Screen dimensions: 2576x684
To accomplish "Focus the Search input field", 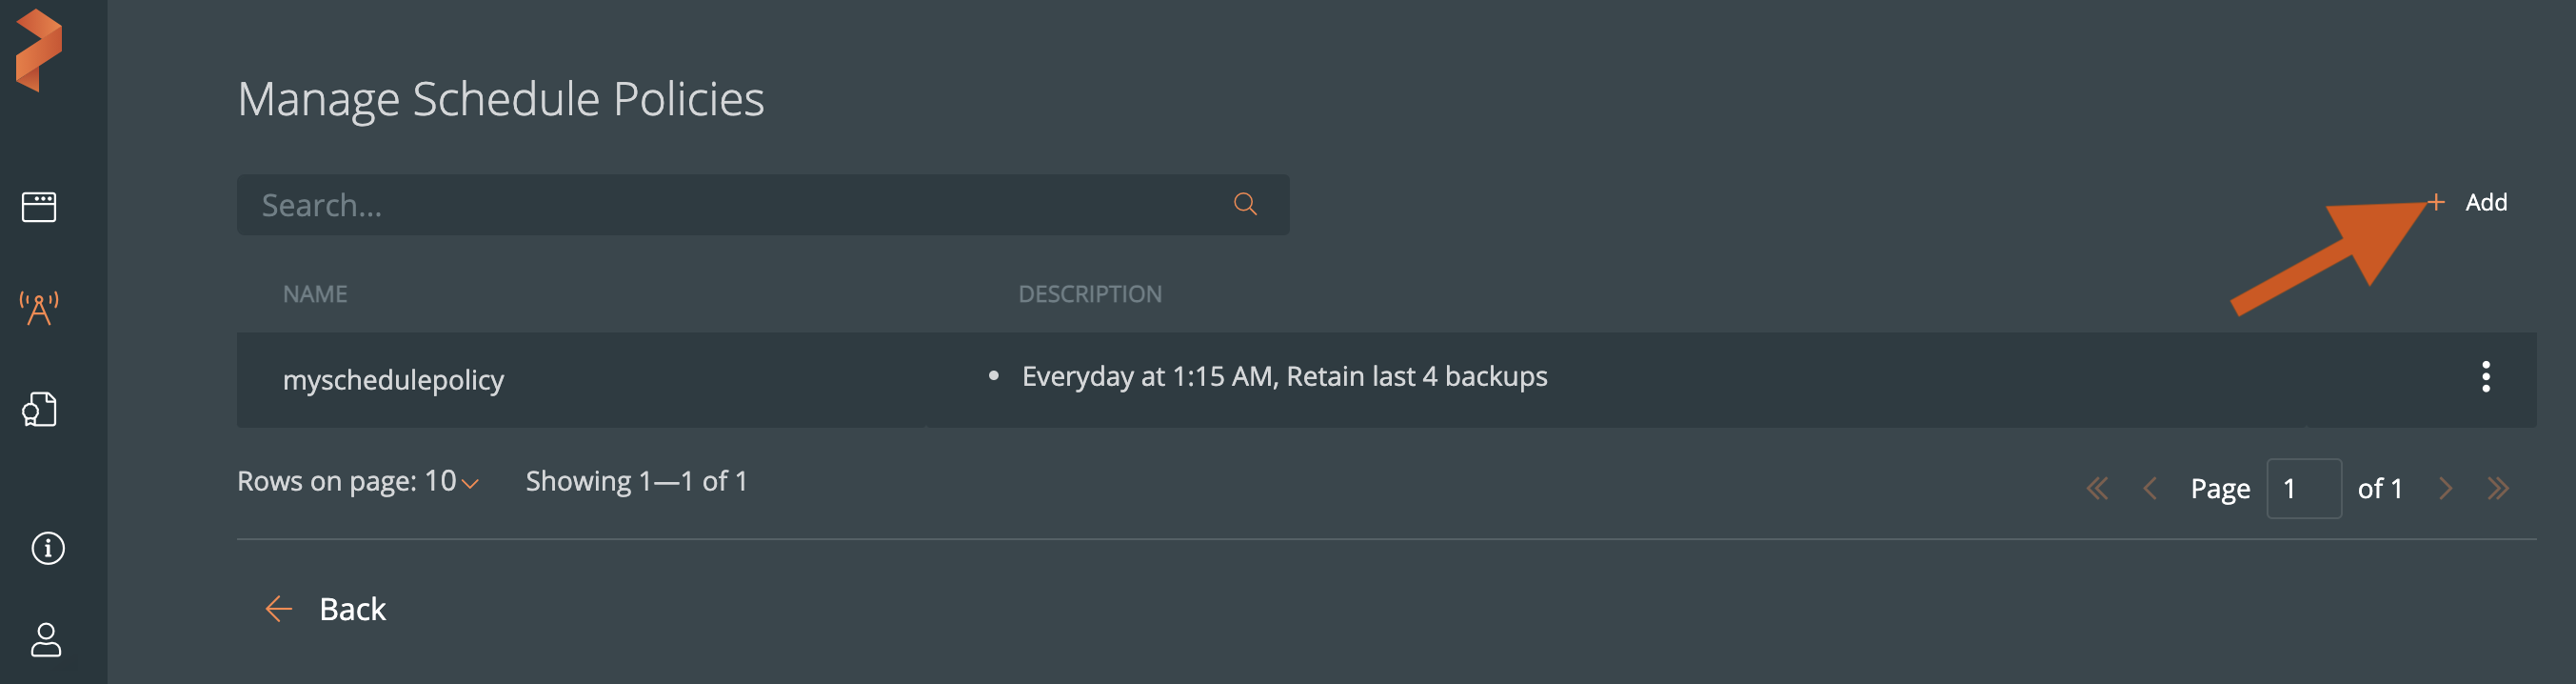I will (x=730, y=205).
